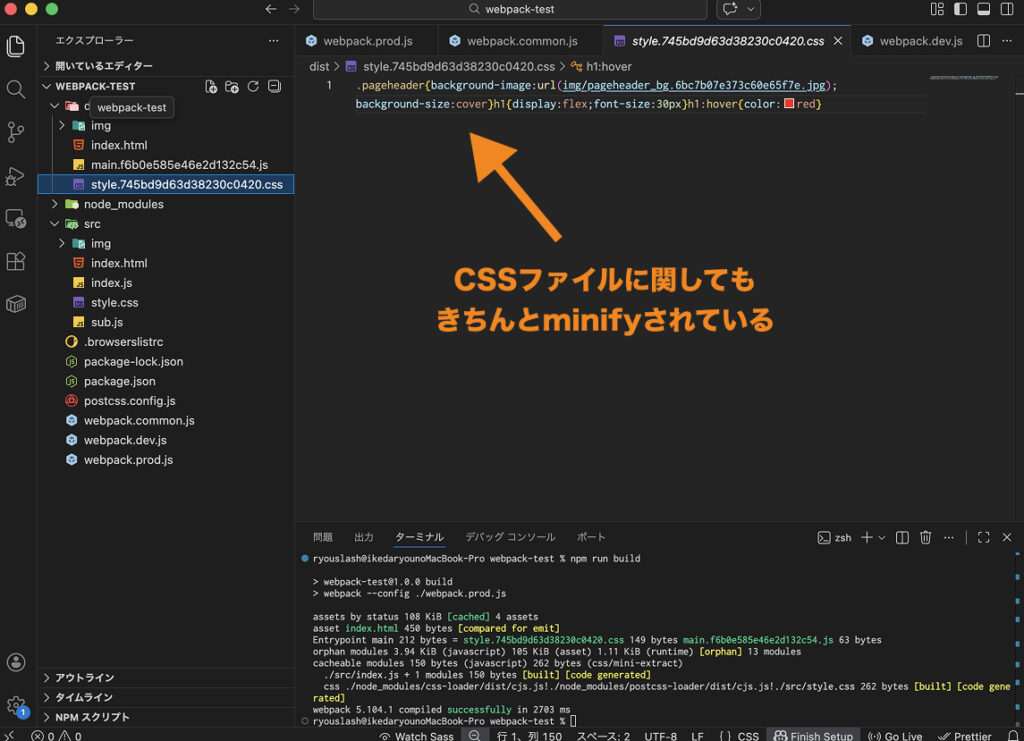Maximize the terminal panel size
The height and width of the screenshot is (741, 1024).
click(x=983, y=537)
